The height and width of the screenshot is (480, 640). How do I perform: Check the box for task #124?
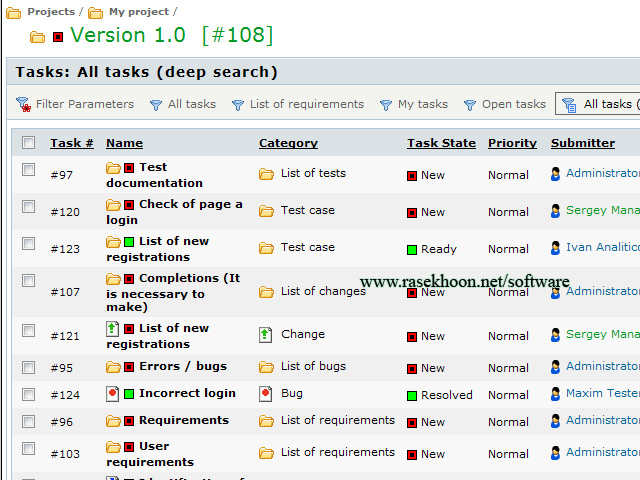click(29, 394)
